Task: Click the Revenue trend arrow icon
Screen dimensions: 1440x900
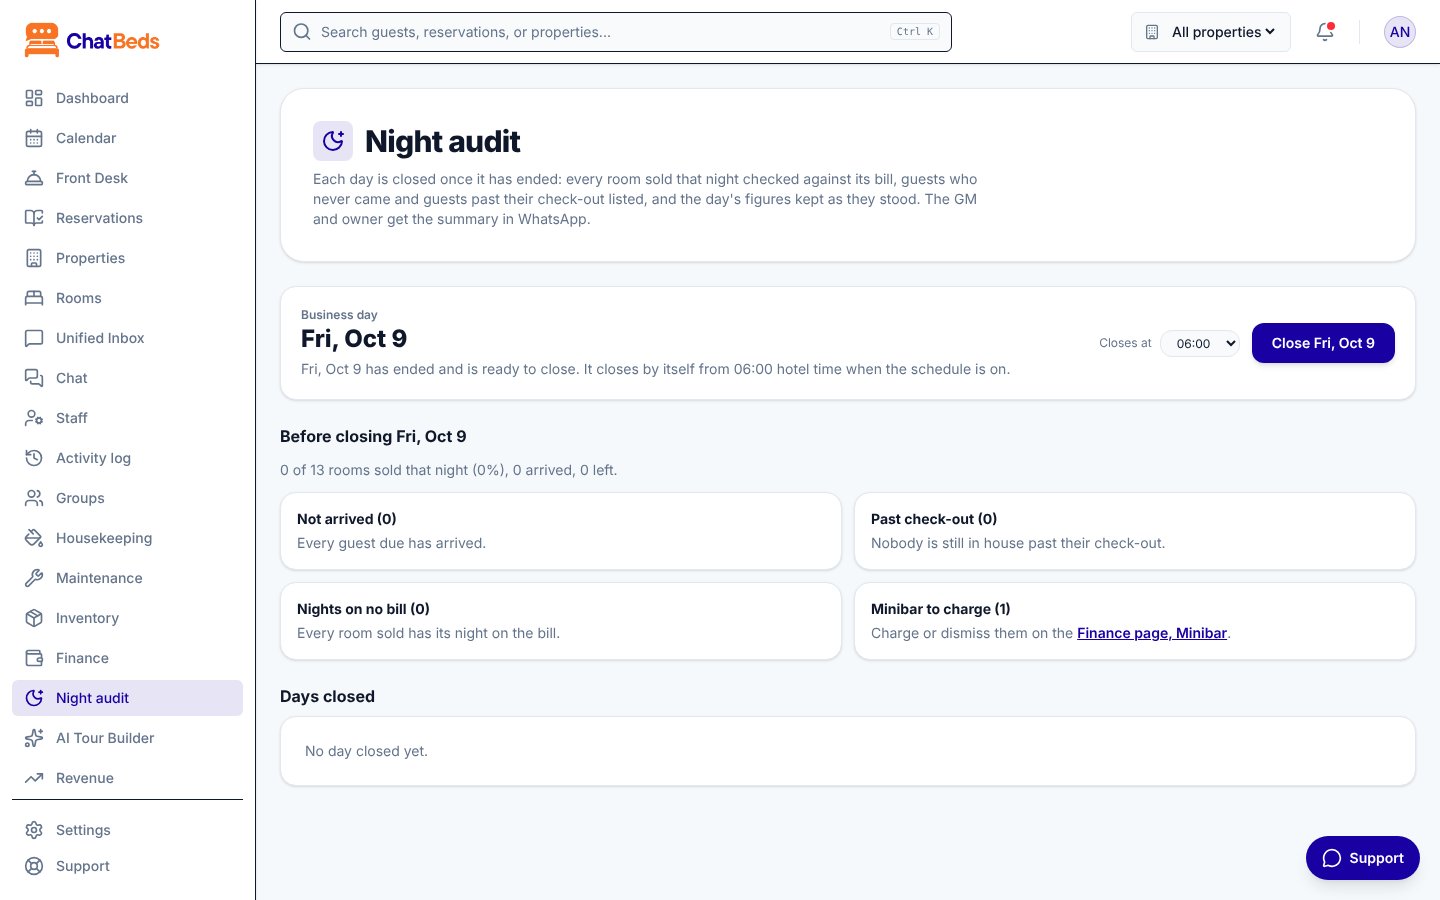Action: 34,778
